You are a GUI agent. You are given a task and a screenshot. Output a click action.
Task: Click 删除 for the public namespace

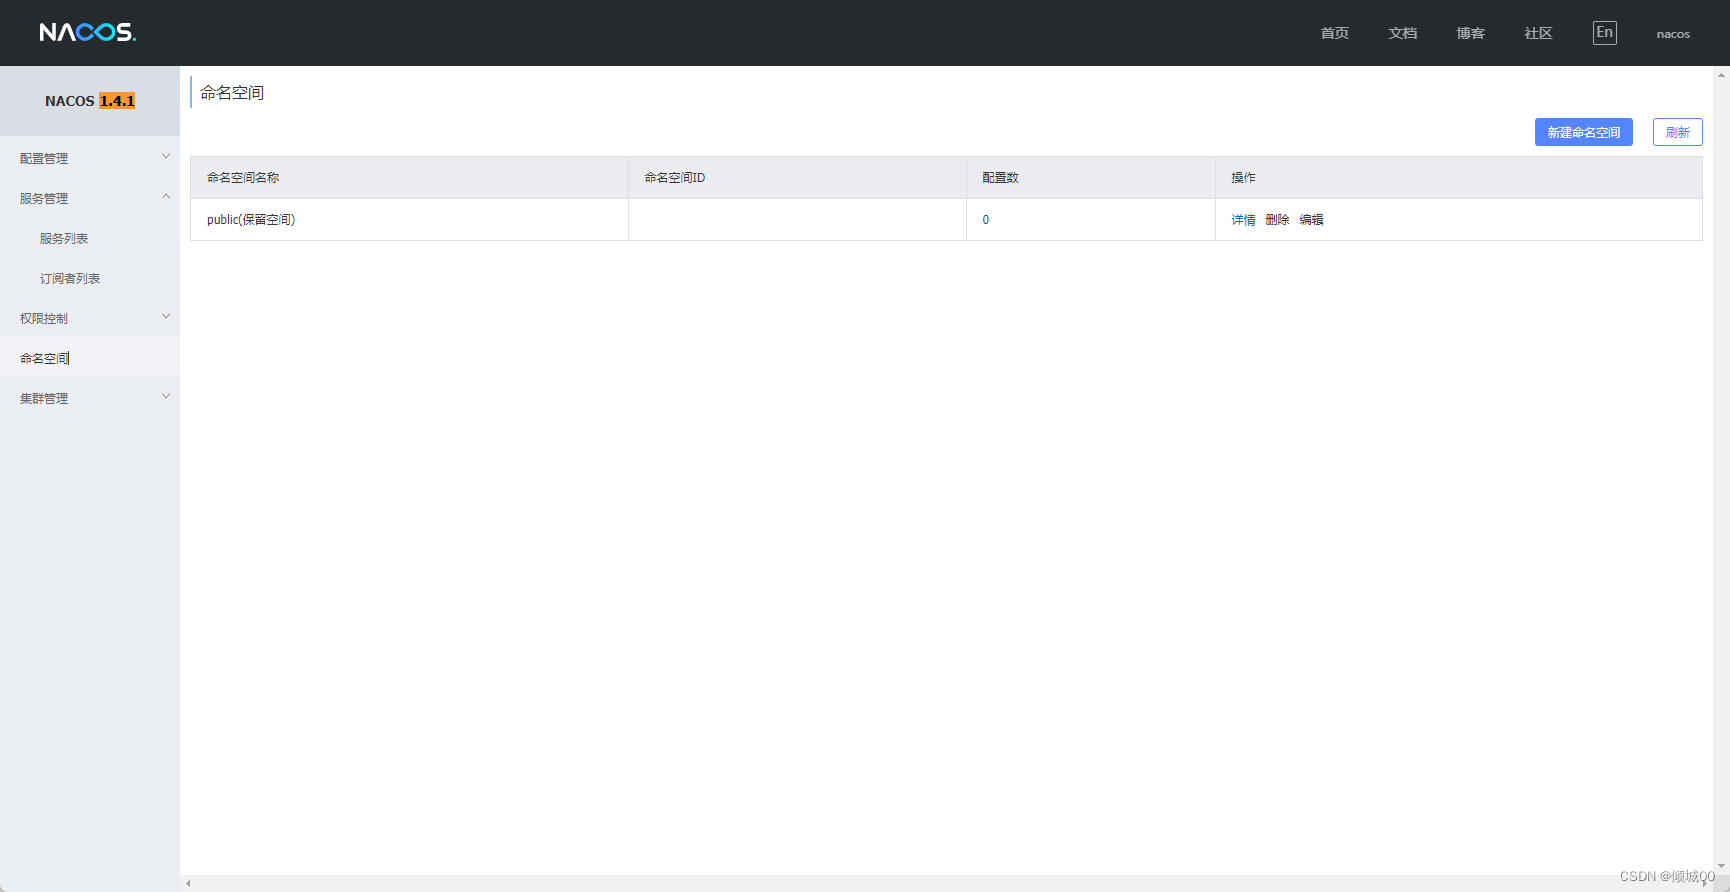click(1277, 220)
